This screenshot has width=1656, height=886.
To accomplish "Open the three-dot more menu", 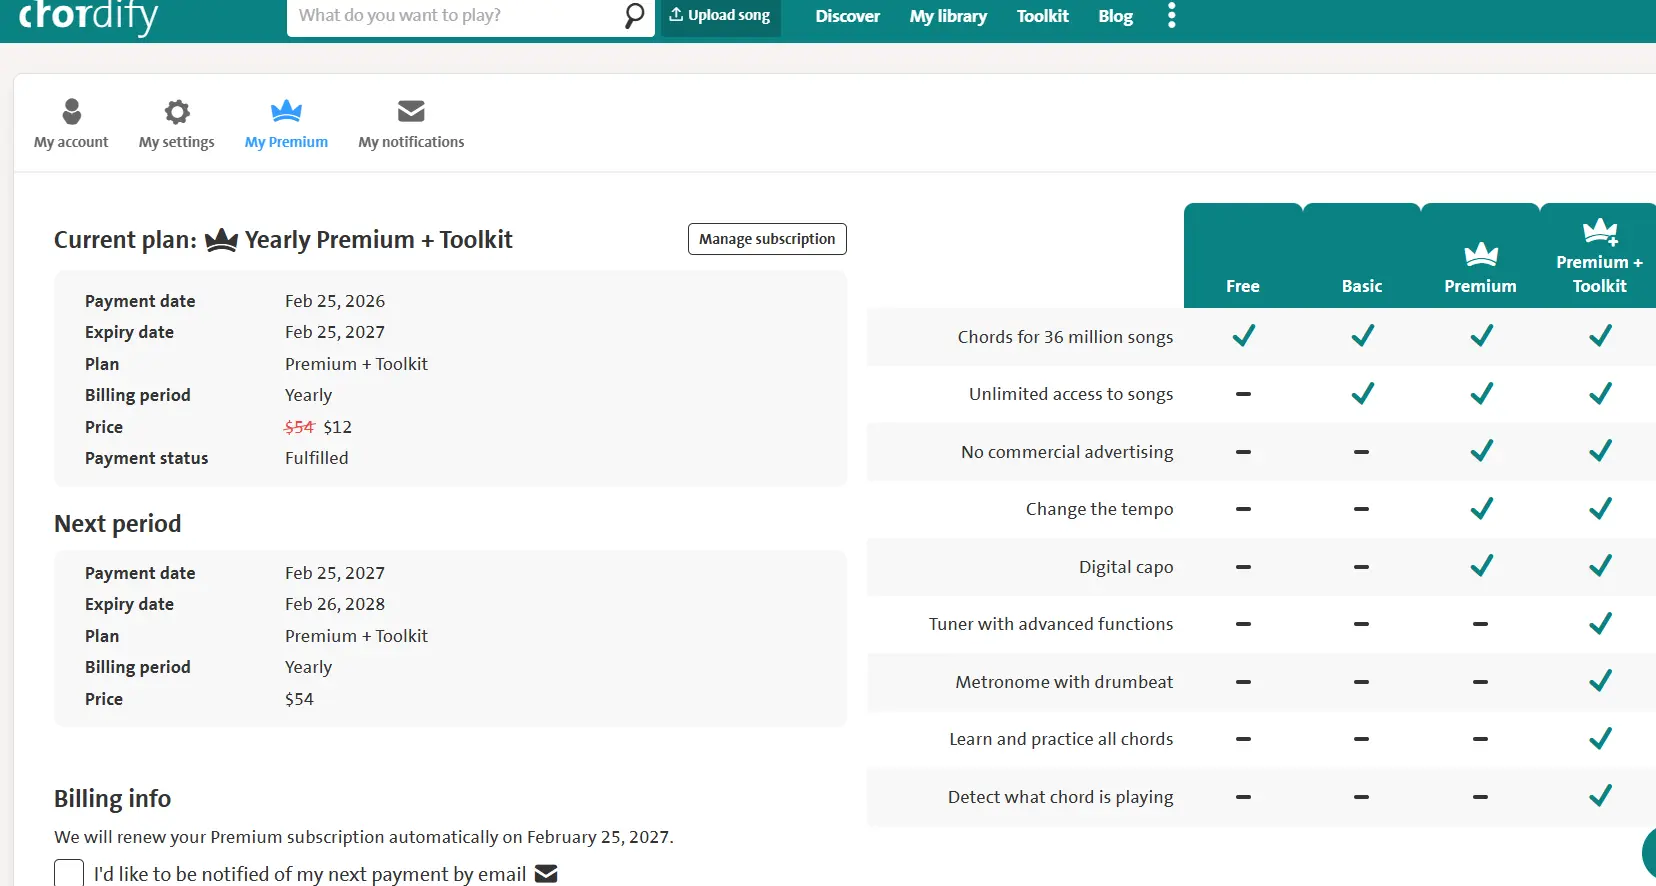I will coord(1172,15).
